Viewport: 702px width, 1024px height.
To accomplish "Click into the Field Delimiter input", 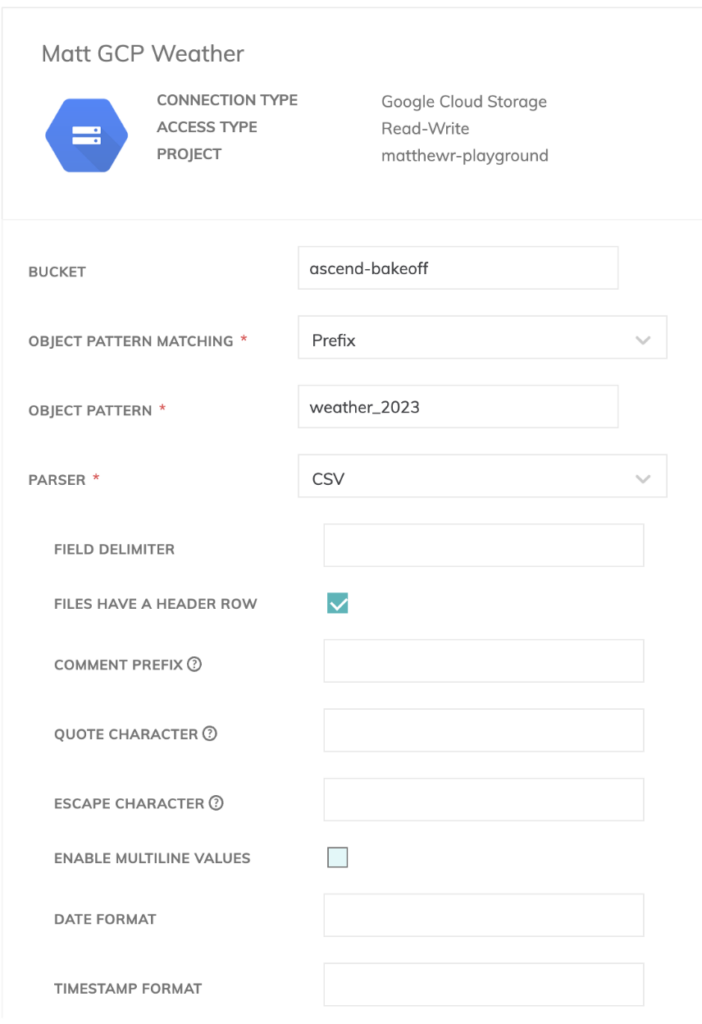I will pos(483,546).
